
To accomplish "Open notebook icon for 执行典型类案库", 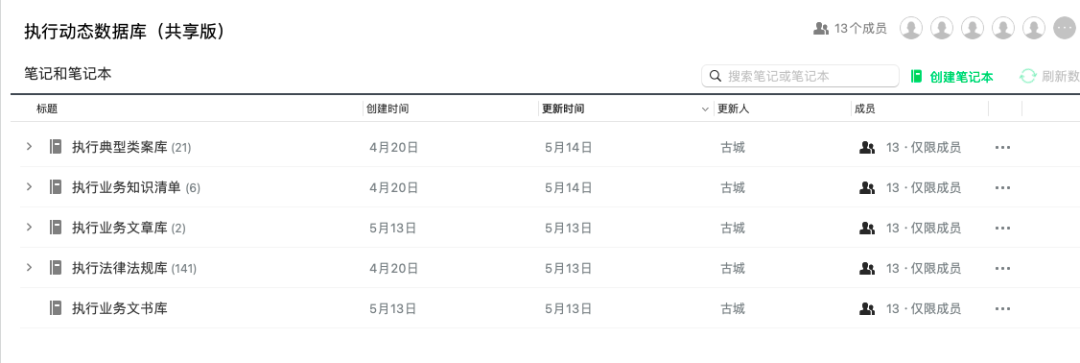I will coord(56,147).
